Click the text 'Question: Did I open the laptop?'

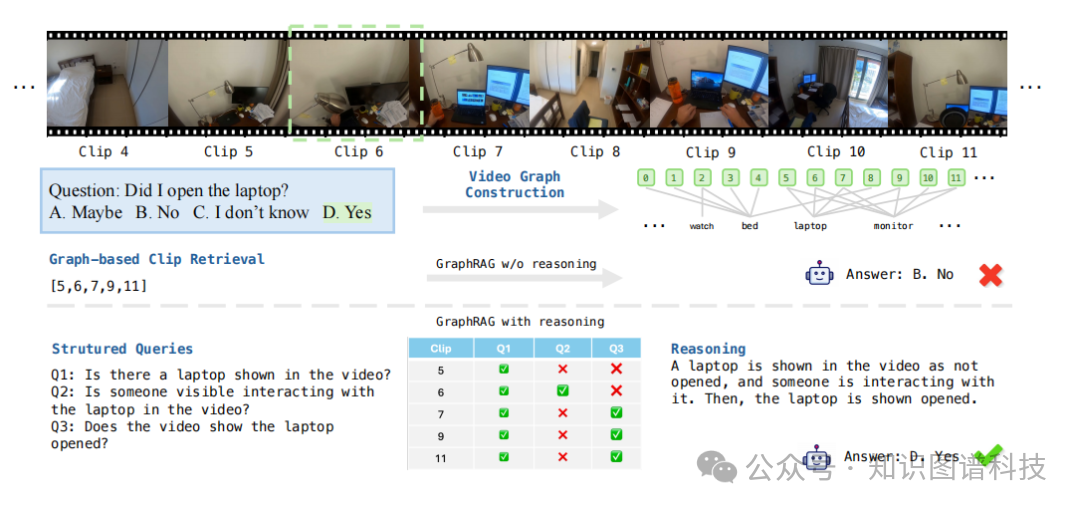point(169,190)
